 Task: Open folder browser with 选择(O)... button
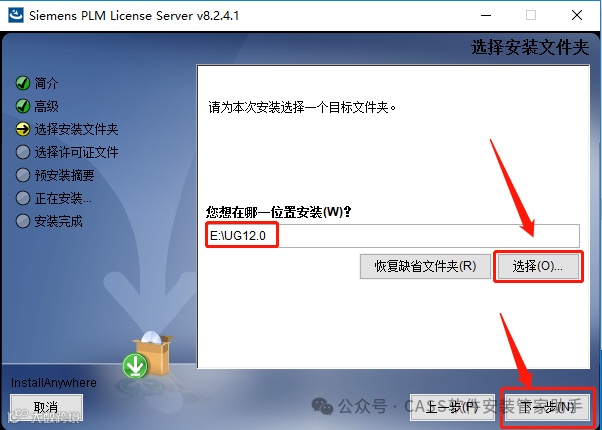pos(538,266)
